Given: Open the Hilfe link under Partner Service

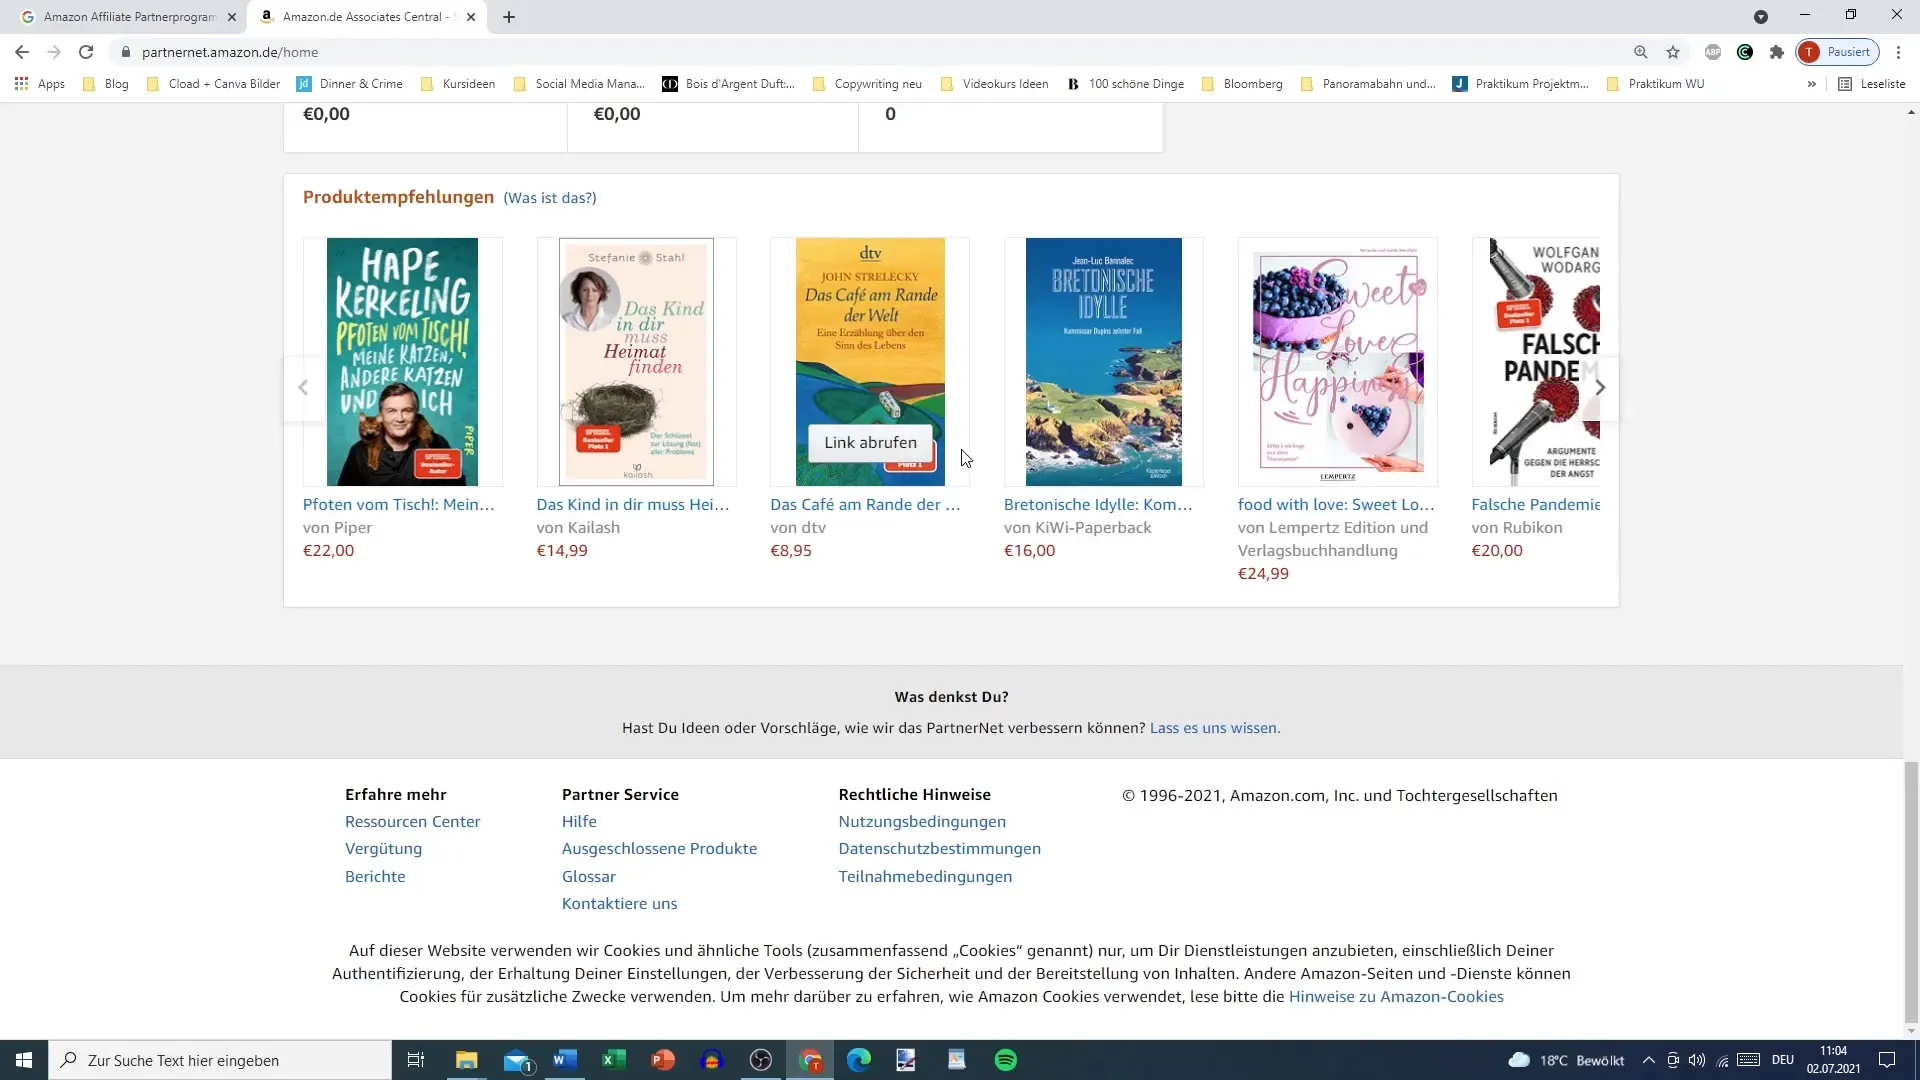Looking at the screenshot, I should 579,822.
